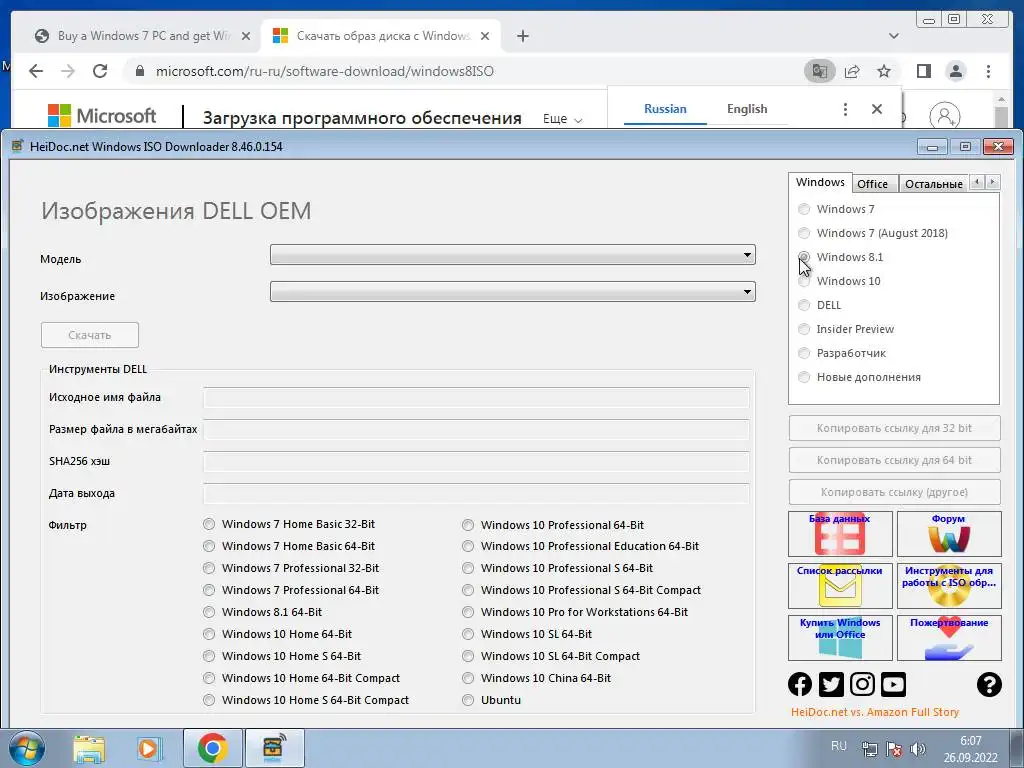The height and width of the screenshot is (768, 1024).
Task: Click Копировать ссылку для 32 bit
Action: [894, 428]
